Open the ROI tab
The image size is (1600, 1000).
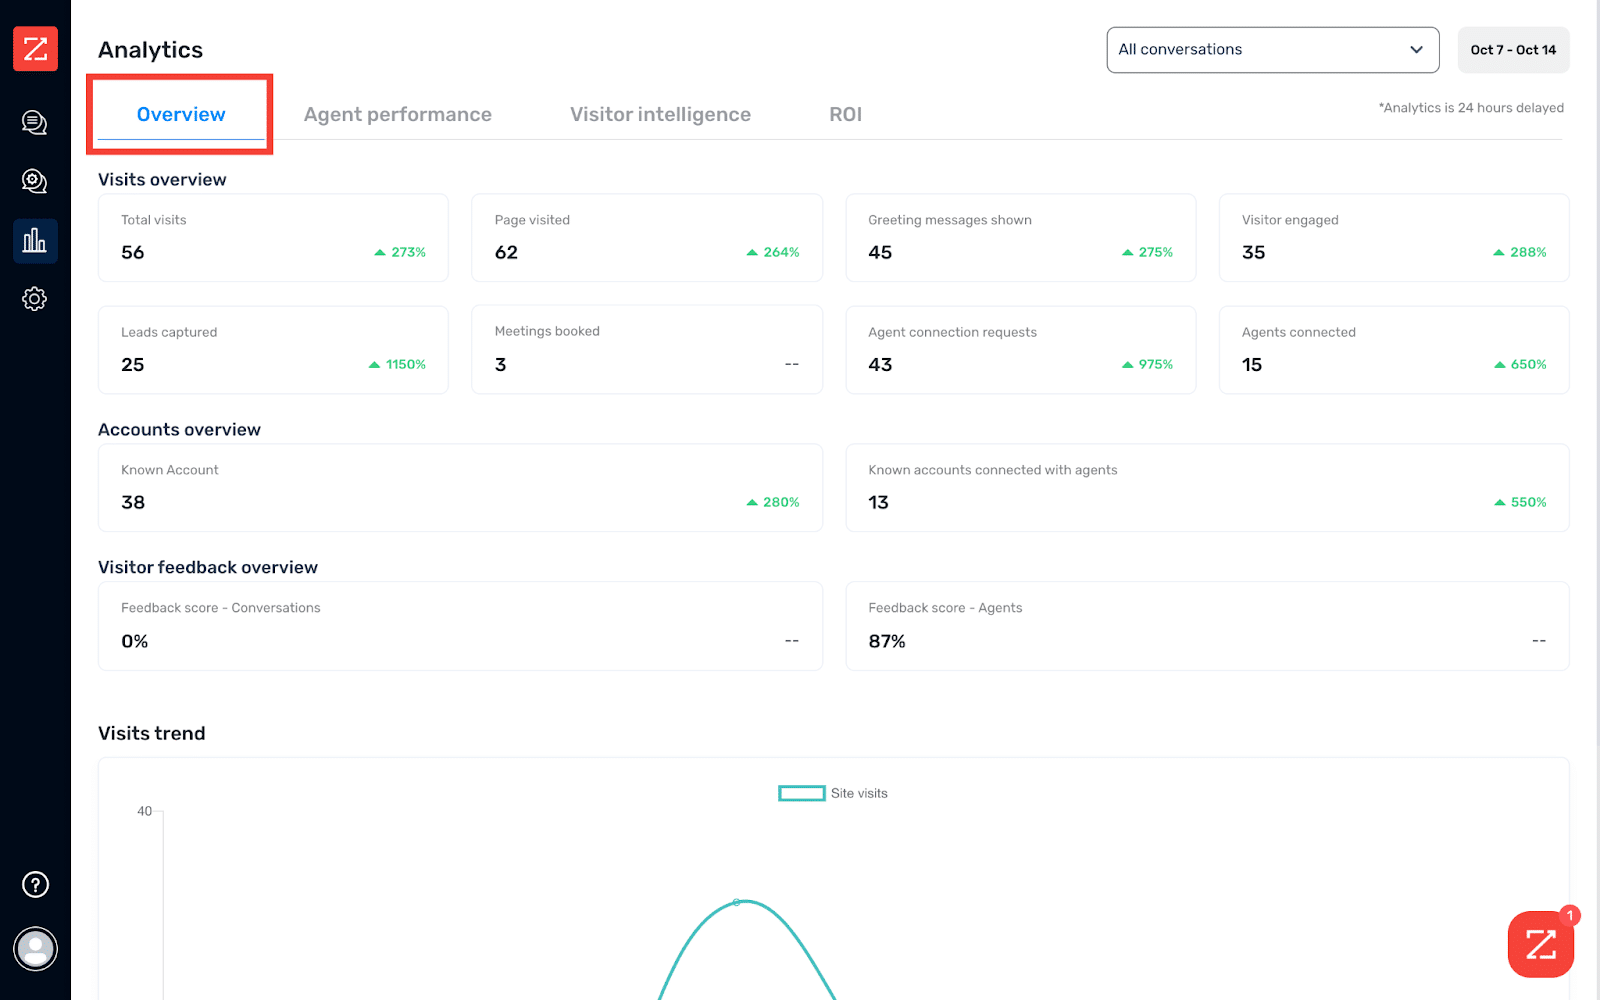click(845, 115)
